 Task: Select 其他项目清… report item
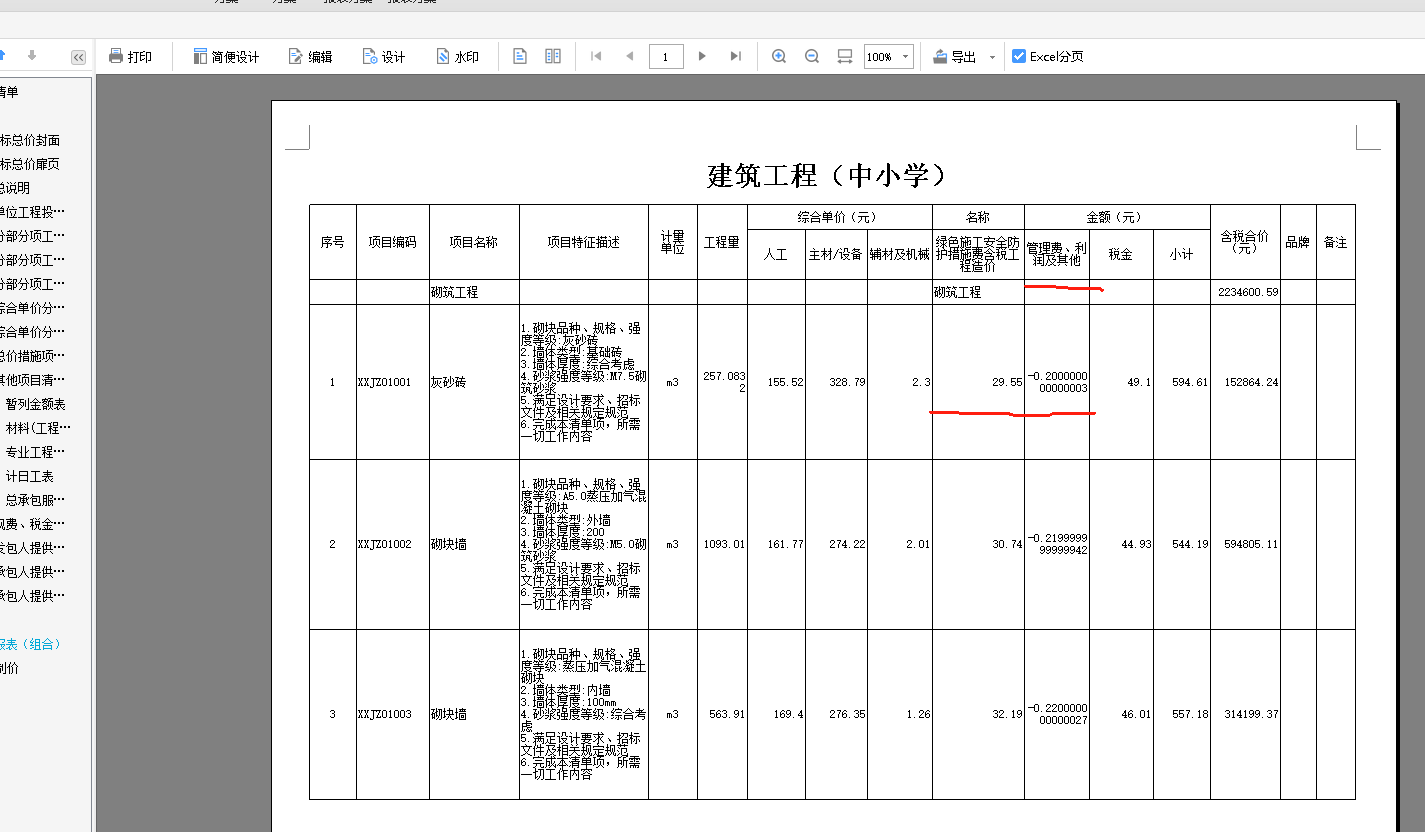tap(33, 380)
